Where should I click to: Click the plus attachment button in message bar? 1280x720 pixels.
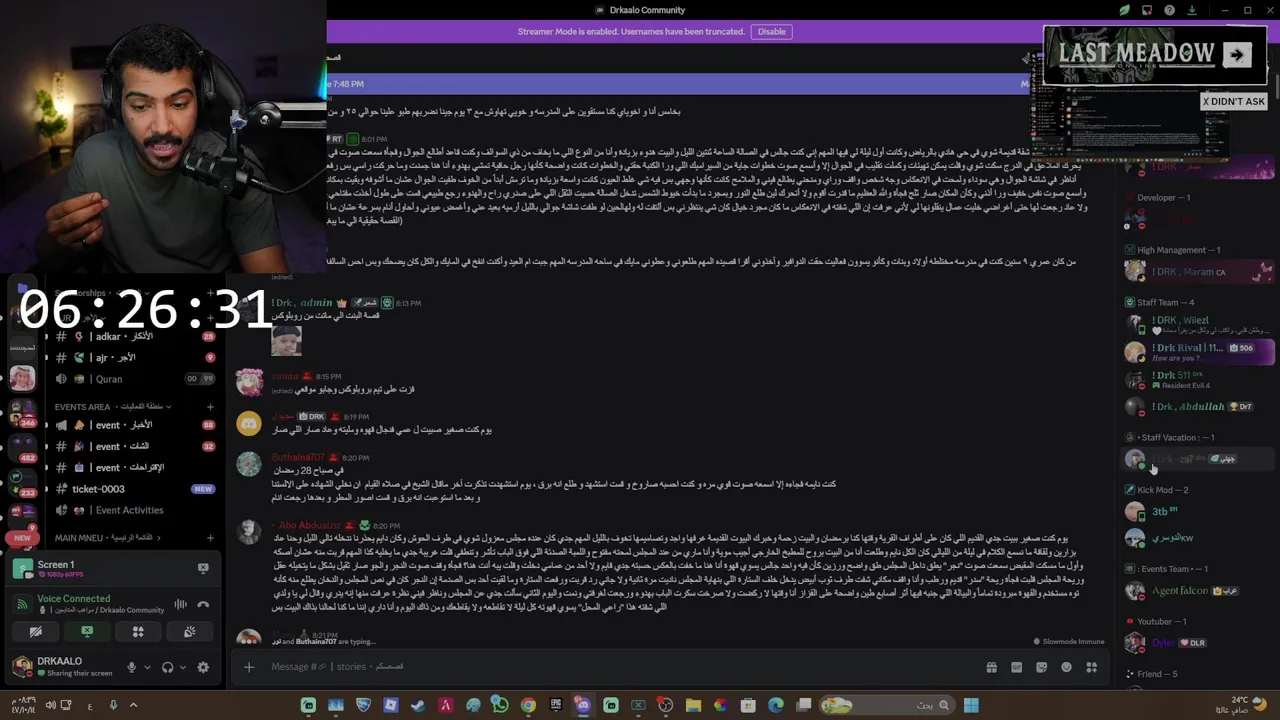[x=249, y=667]
